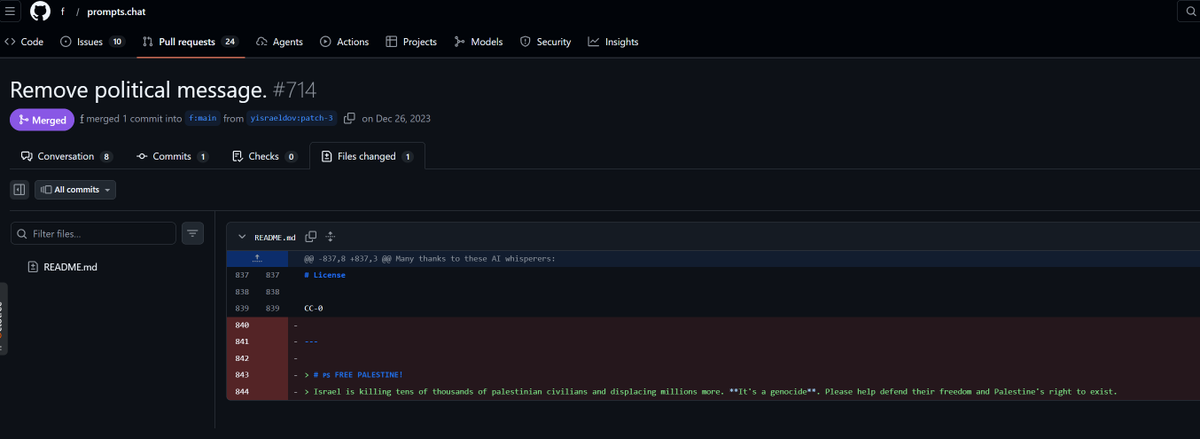1200x439 pixels.
Task: Collapse the file tree sidebar
Action: pyautogui.click(x=19, y=189)
